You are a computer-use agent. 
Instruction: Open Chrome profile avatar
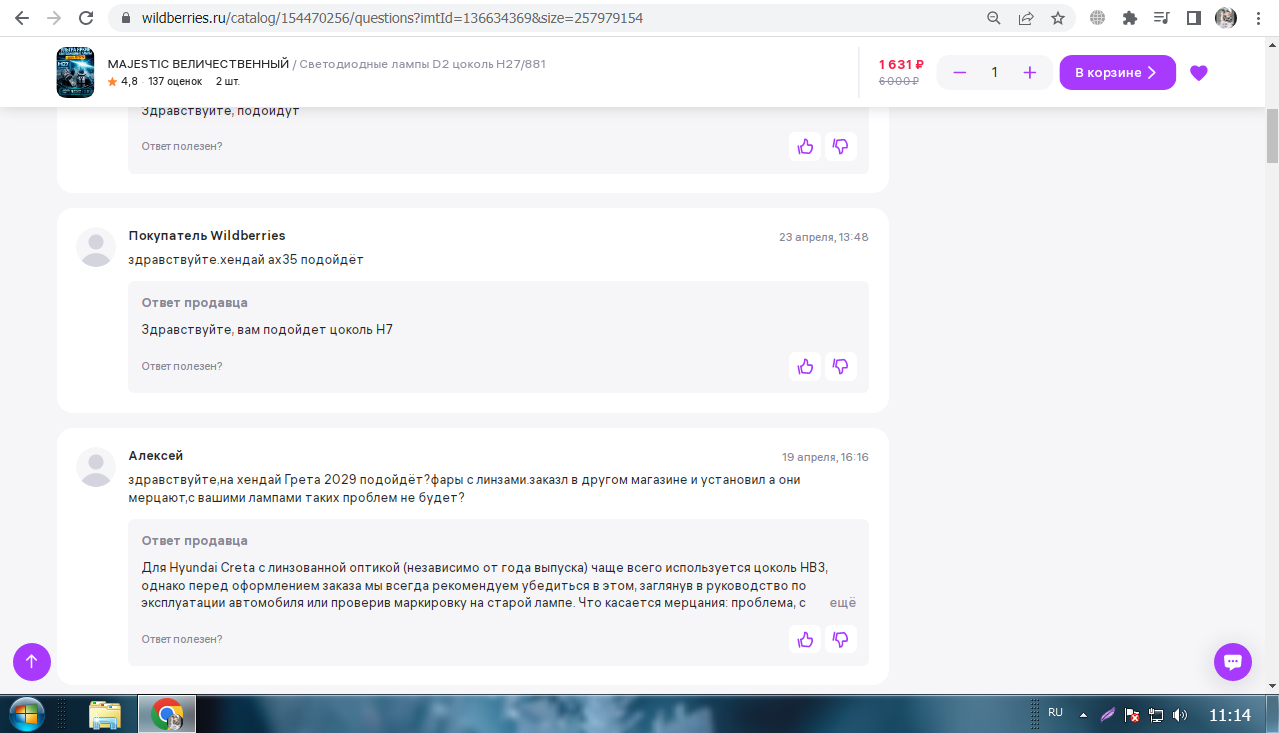tap(1226, 18)
